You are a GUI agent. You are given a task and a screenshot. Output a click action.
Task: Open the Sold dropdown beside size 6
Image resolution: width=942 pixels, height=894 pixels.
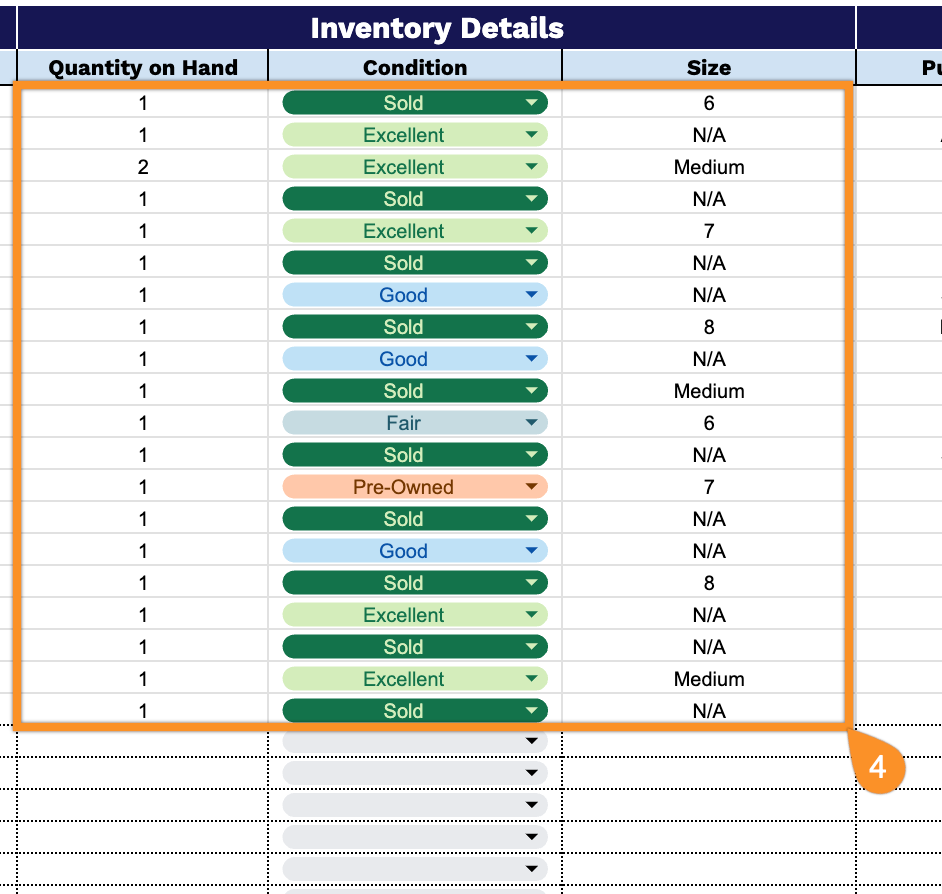414,103
